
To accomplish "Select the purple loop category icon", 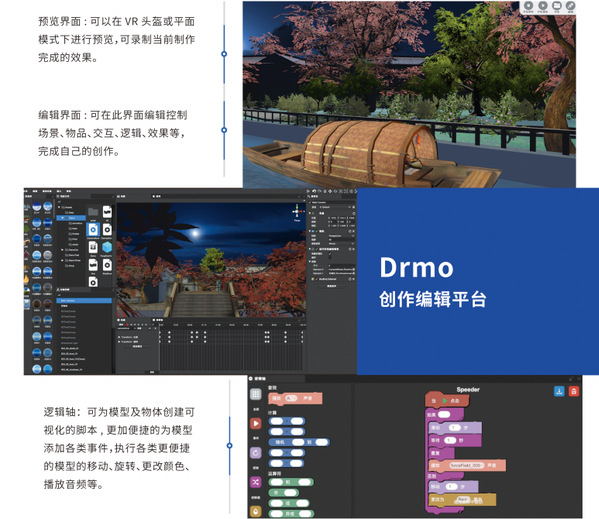I will [x=256, y=453].
